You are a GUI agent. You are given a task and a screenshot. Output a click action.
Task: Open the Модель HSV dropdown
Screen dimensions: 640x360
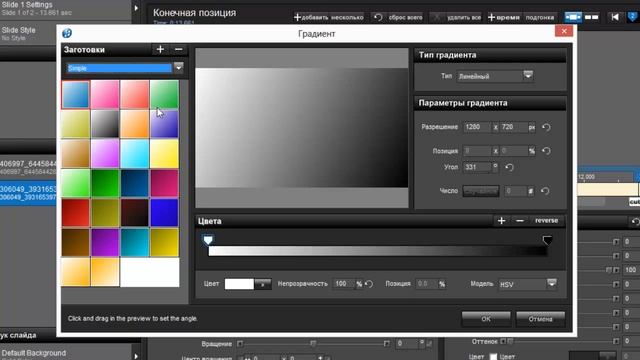[551, 284]
